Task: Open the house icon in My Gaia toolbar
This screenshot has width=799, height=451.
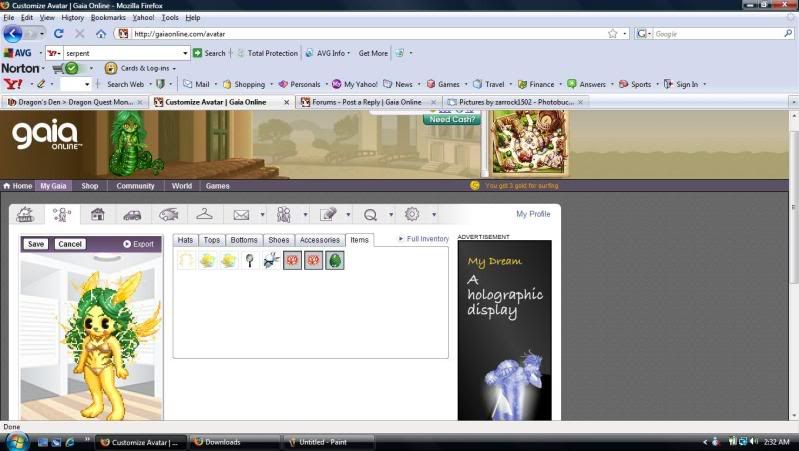Action: (x=97, y=215)
